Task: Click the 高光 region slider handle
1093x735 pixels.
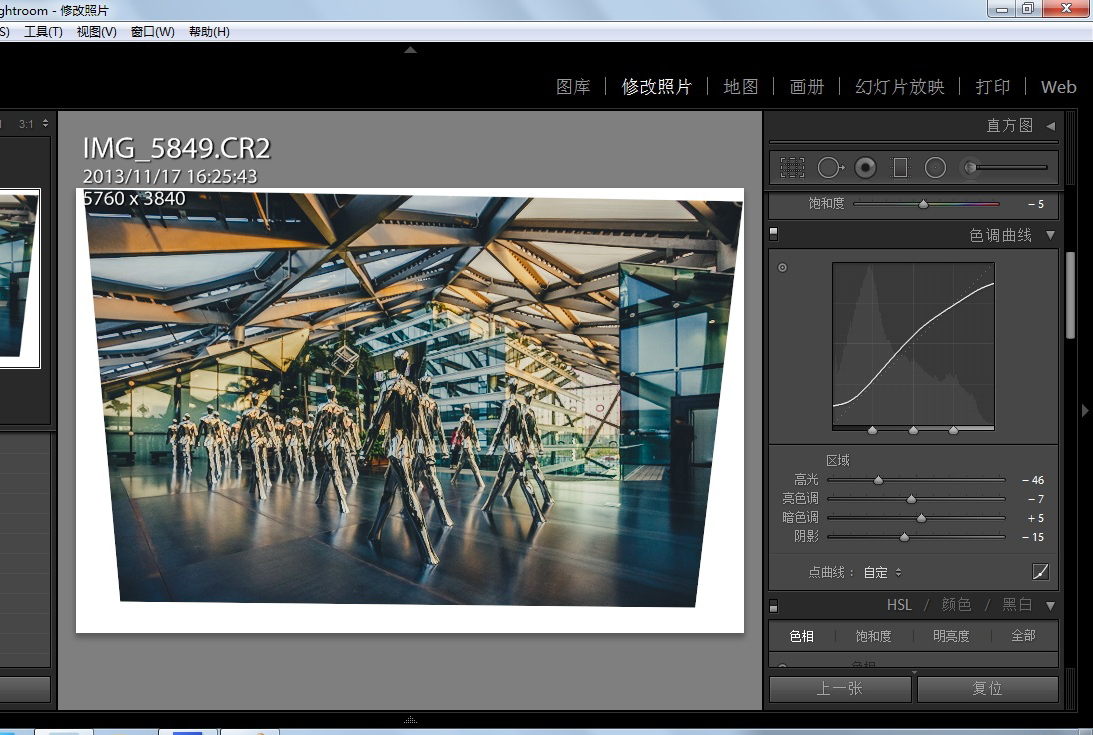Action: 878,480
